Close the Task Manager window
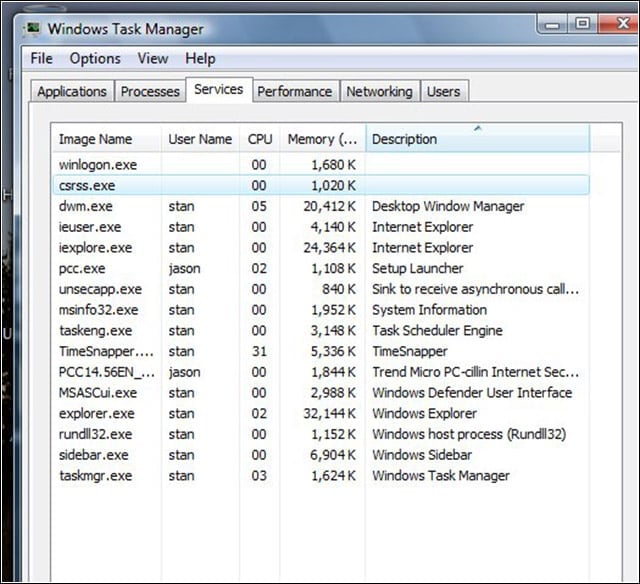640x584 pixels. [x=619, y=23]
